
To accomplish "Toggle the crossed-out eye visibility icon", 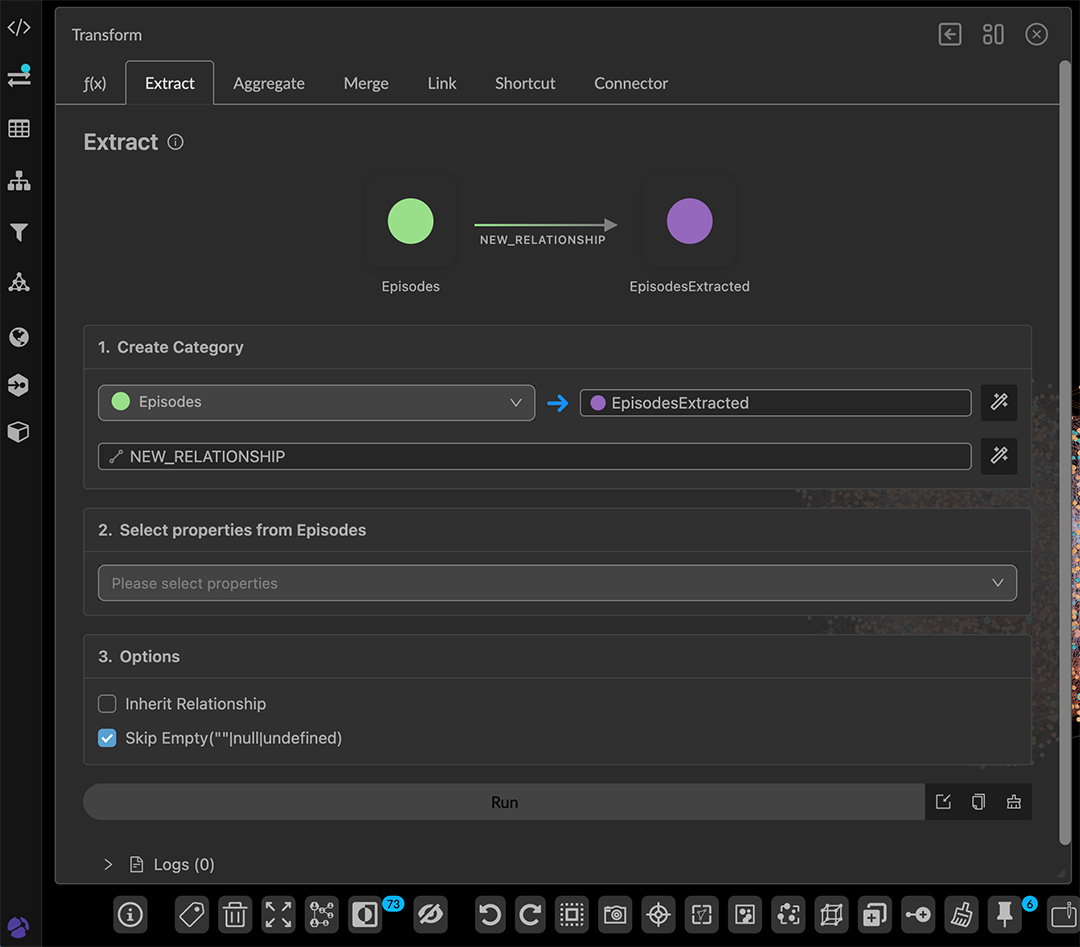I will [429, 914].
